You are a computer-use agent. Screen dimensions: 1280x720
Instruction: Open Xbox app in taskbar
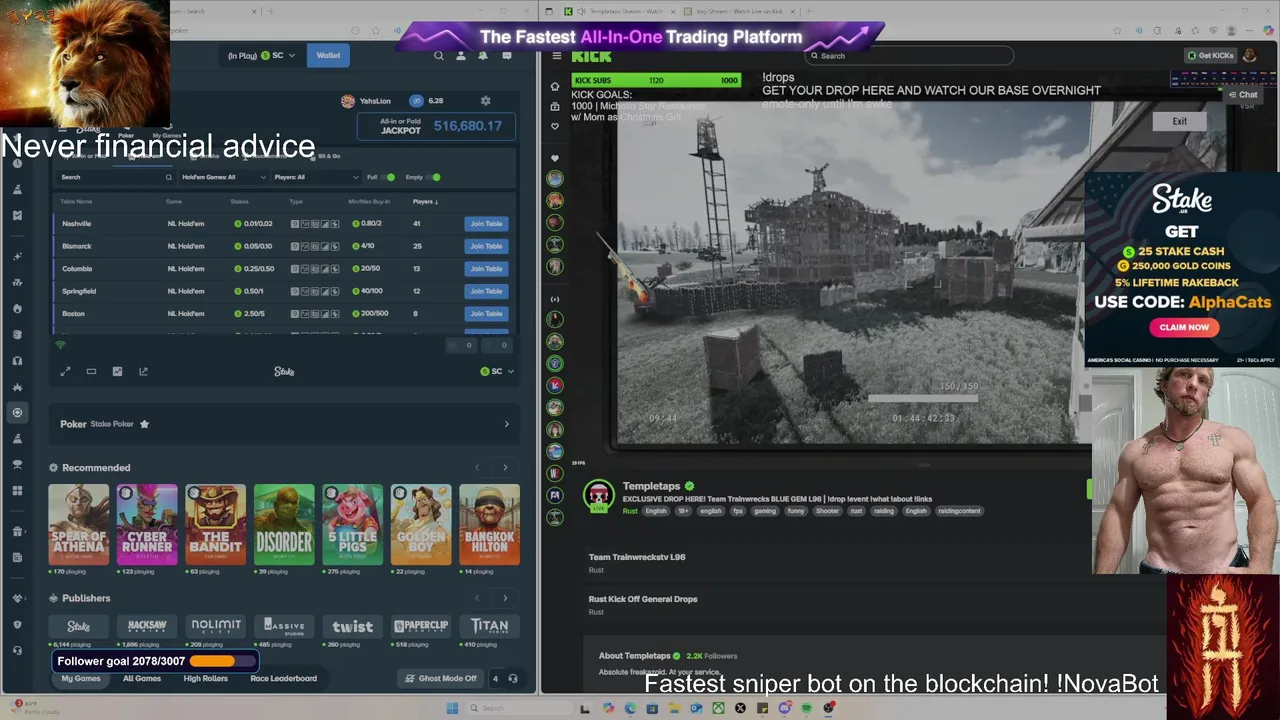click(718, 708)
